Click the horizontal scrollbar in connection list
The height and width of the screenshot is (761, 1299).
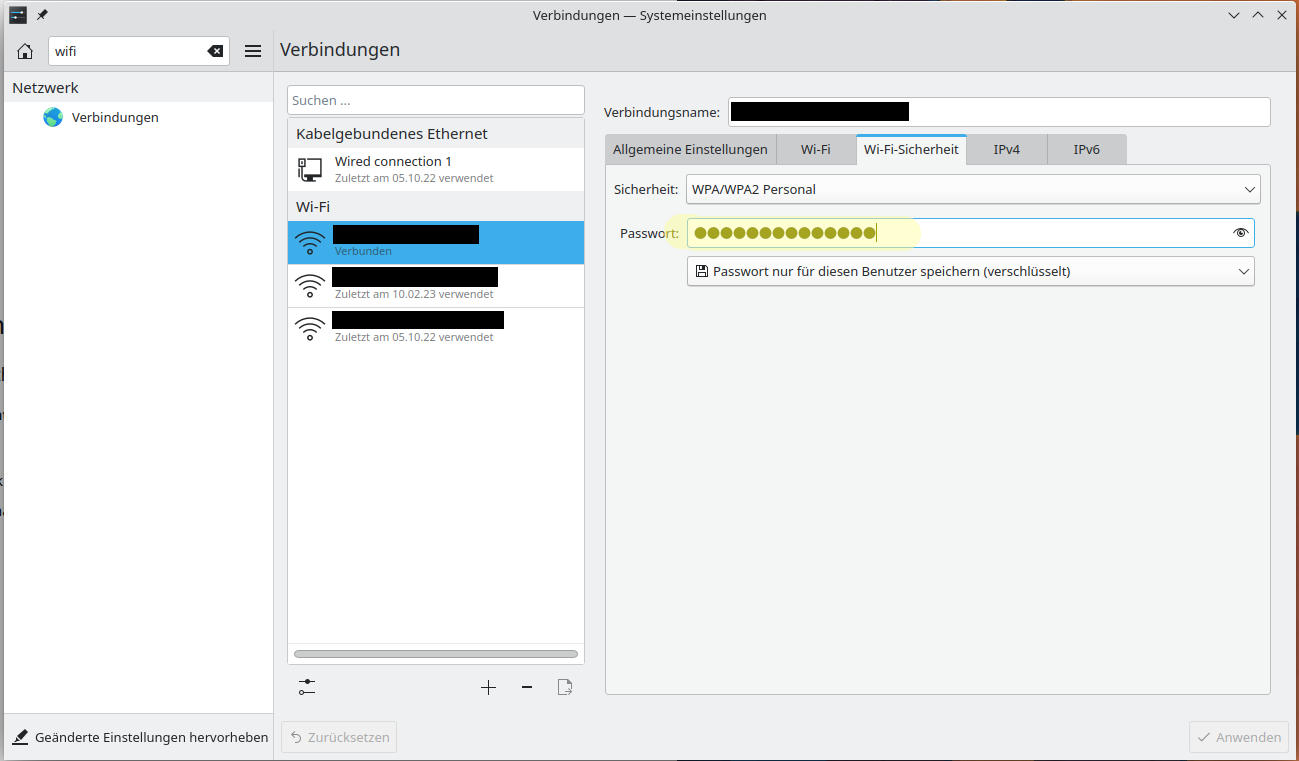pos(436,654)
